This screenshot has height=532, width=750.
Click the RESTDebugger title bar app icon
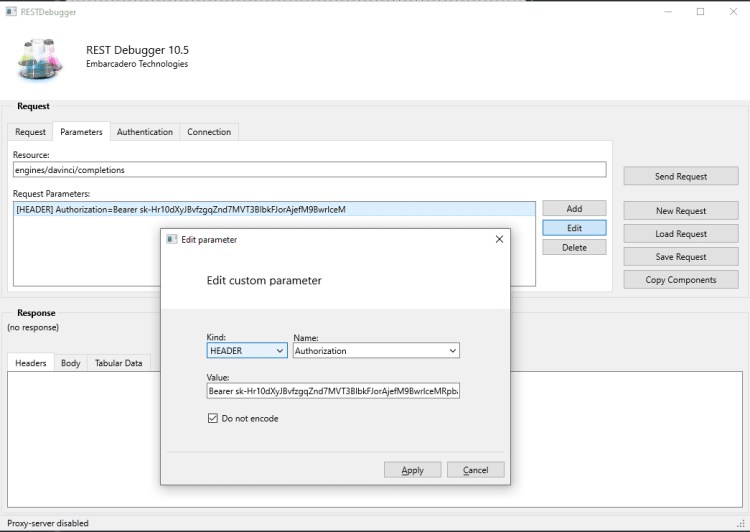[x=11, y=11]
